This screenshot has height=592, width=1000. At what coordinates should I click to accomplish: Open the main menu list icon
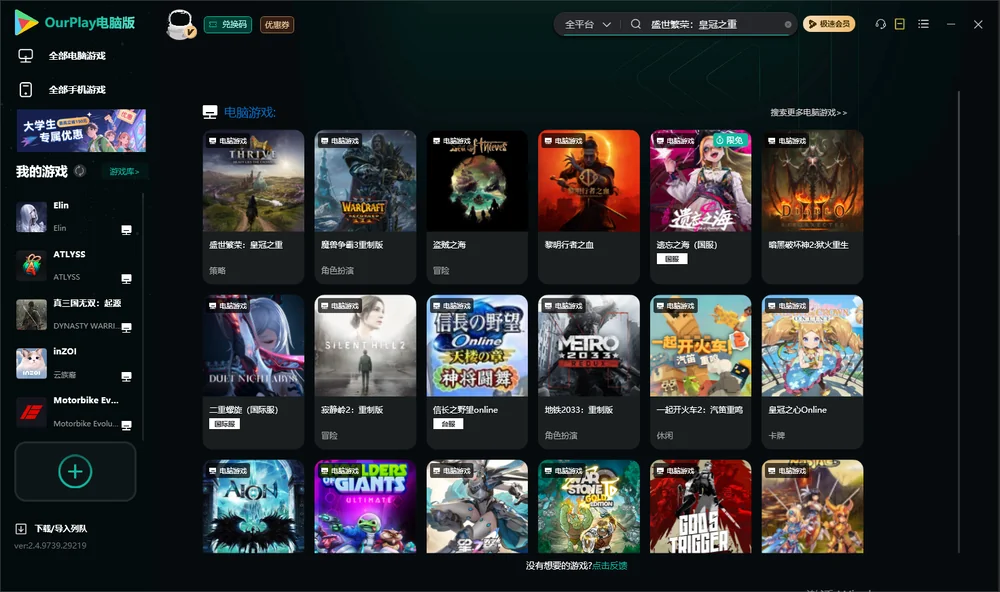coord(923,24)
